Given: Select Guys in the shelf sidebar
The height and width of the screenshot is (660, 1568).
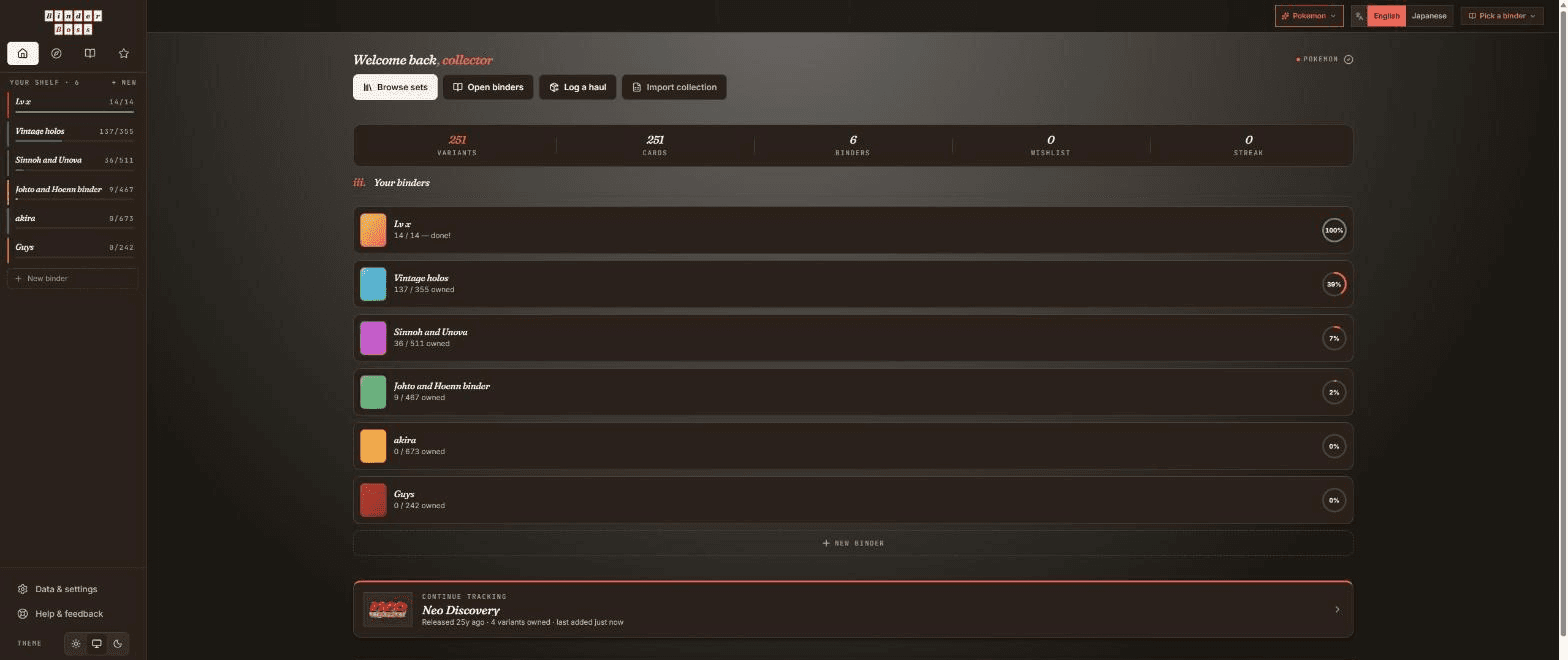Looking at the screenshot, I should [x=73, y=248].
